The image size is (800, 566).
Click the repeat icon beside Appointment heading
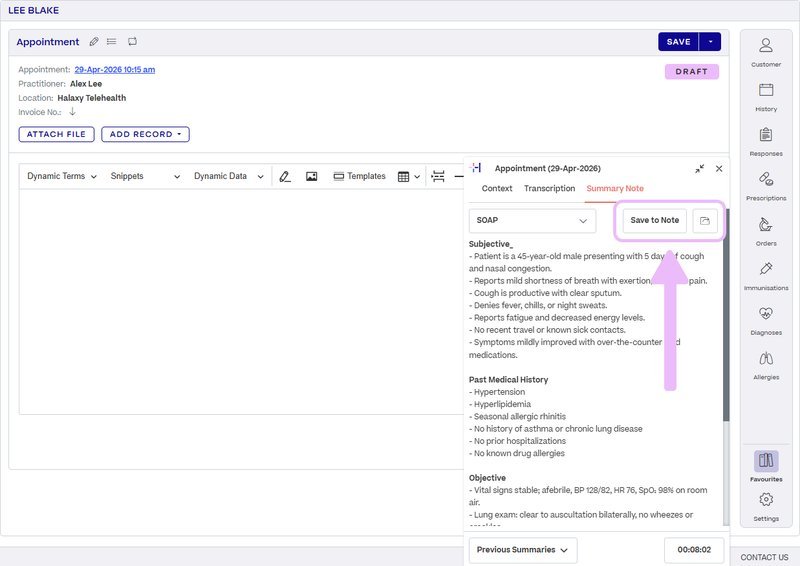tap(132, 41)
